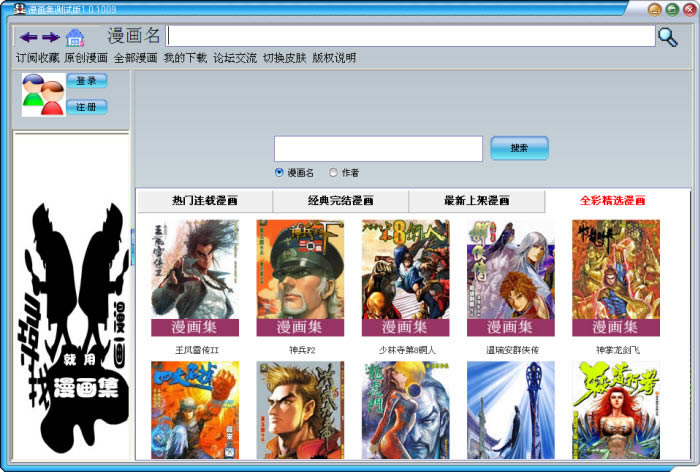Screen dimensions: 700x472
Task: Minimize the window with orange button
Action: 655,9
